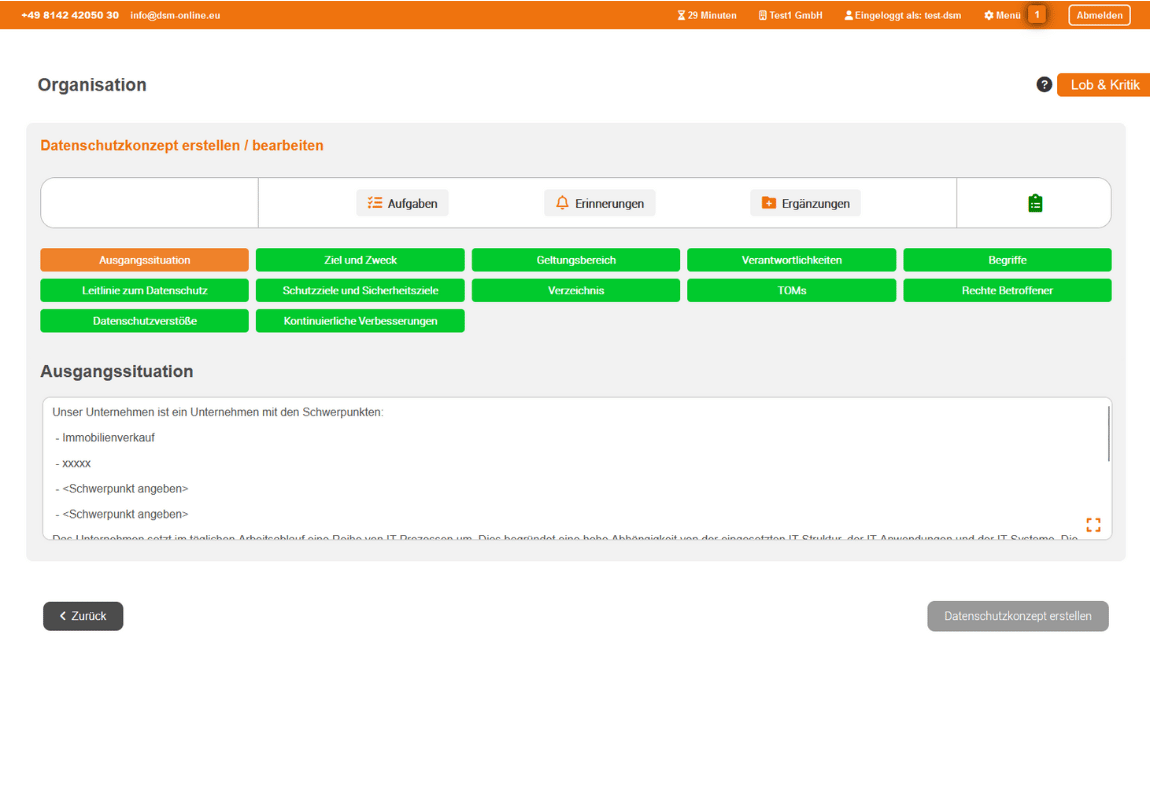Screen dimensions: 1150x812
Task: Go to Rechte Betroffener section
Action: point(1007,290)
